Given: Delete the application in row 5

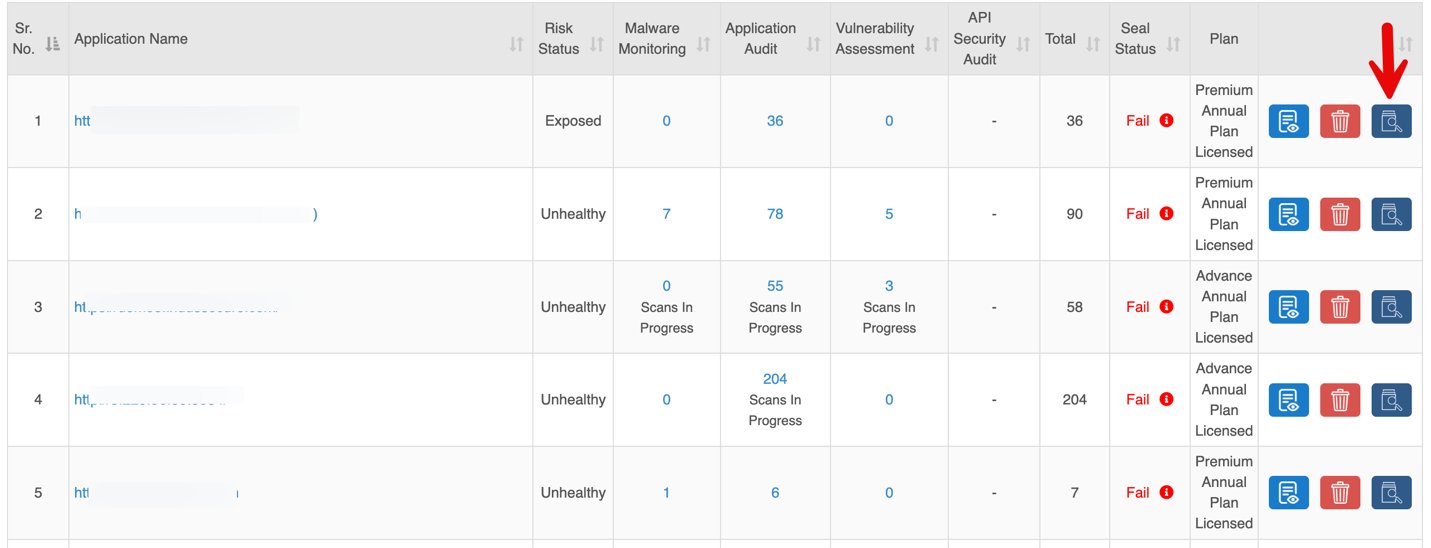Looking at the screenshot, I should pyautogui.click(x=1340, y=493).
